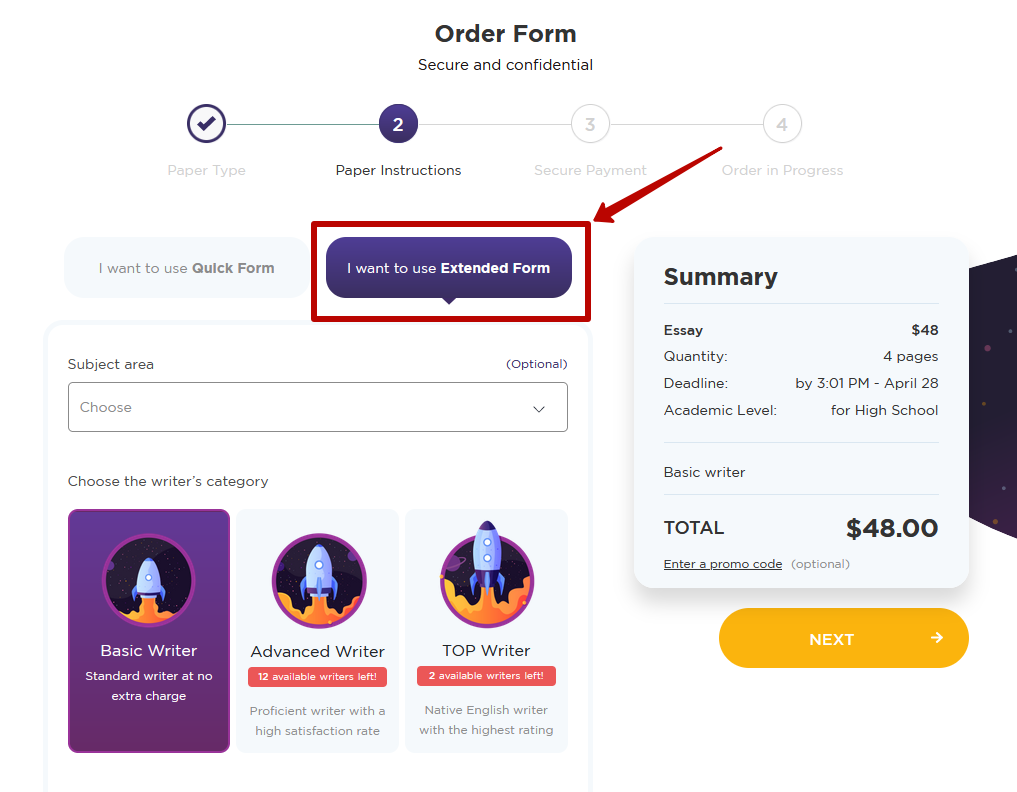Choose the Advanced Writer category card
This screenshot has height=792, width=1017.
coord(318,630)
